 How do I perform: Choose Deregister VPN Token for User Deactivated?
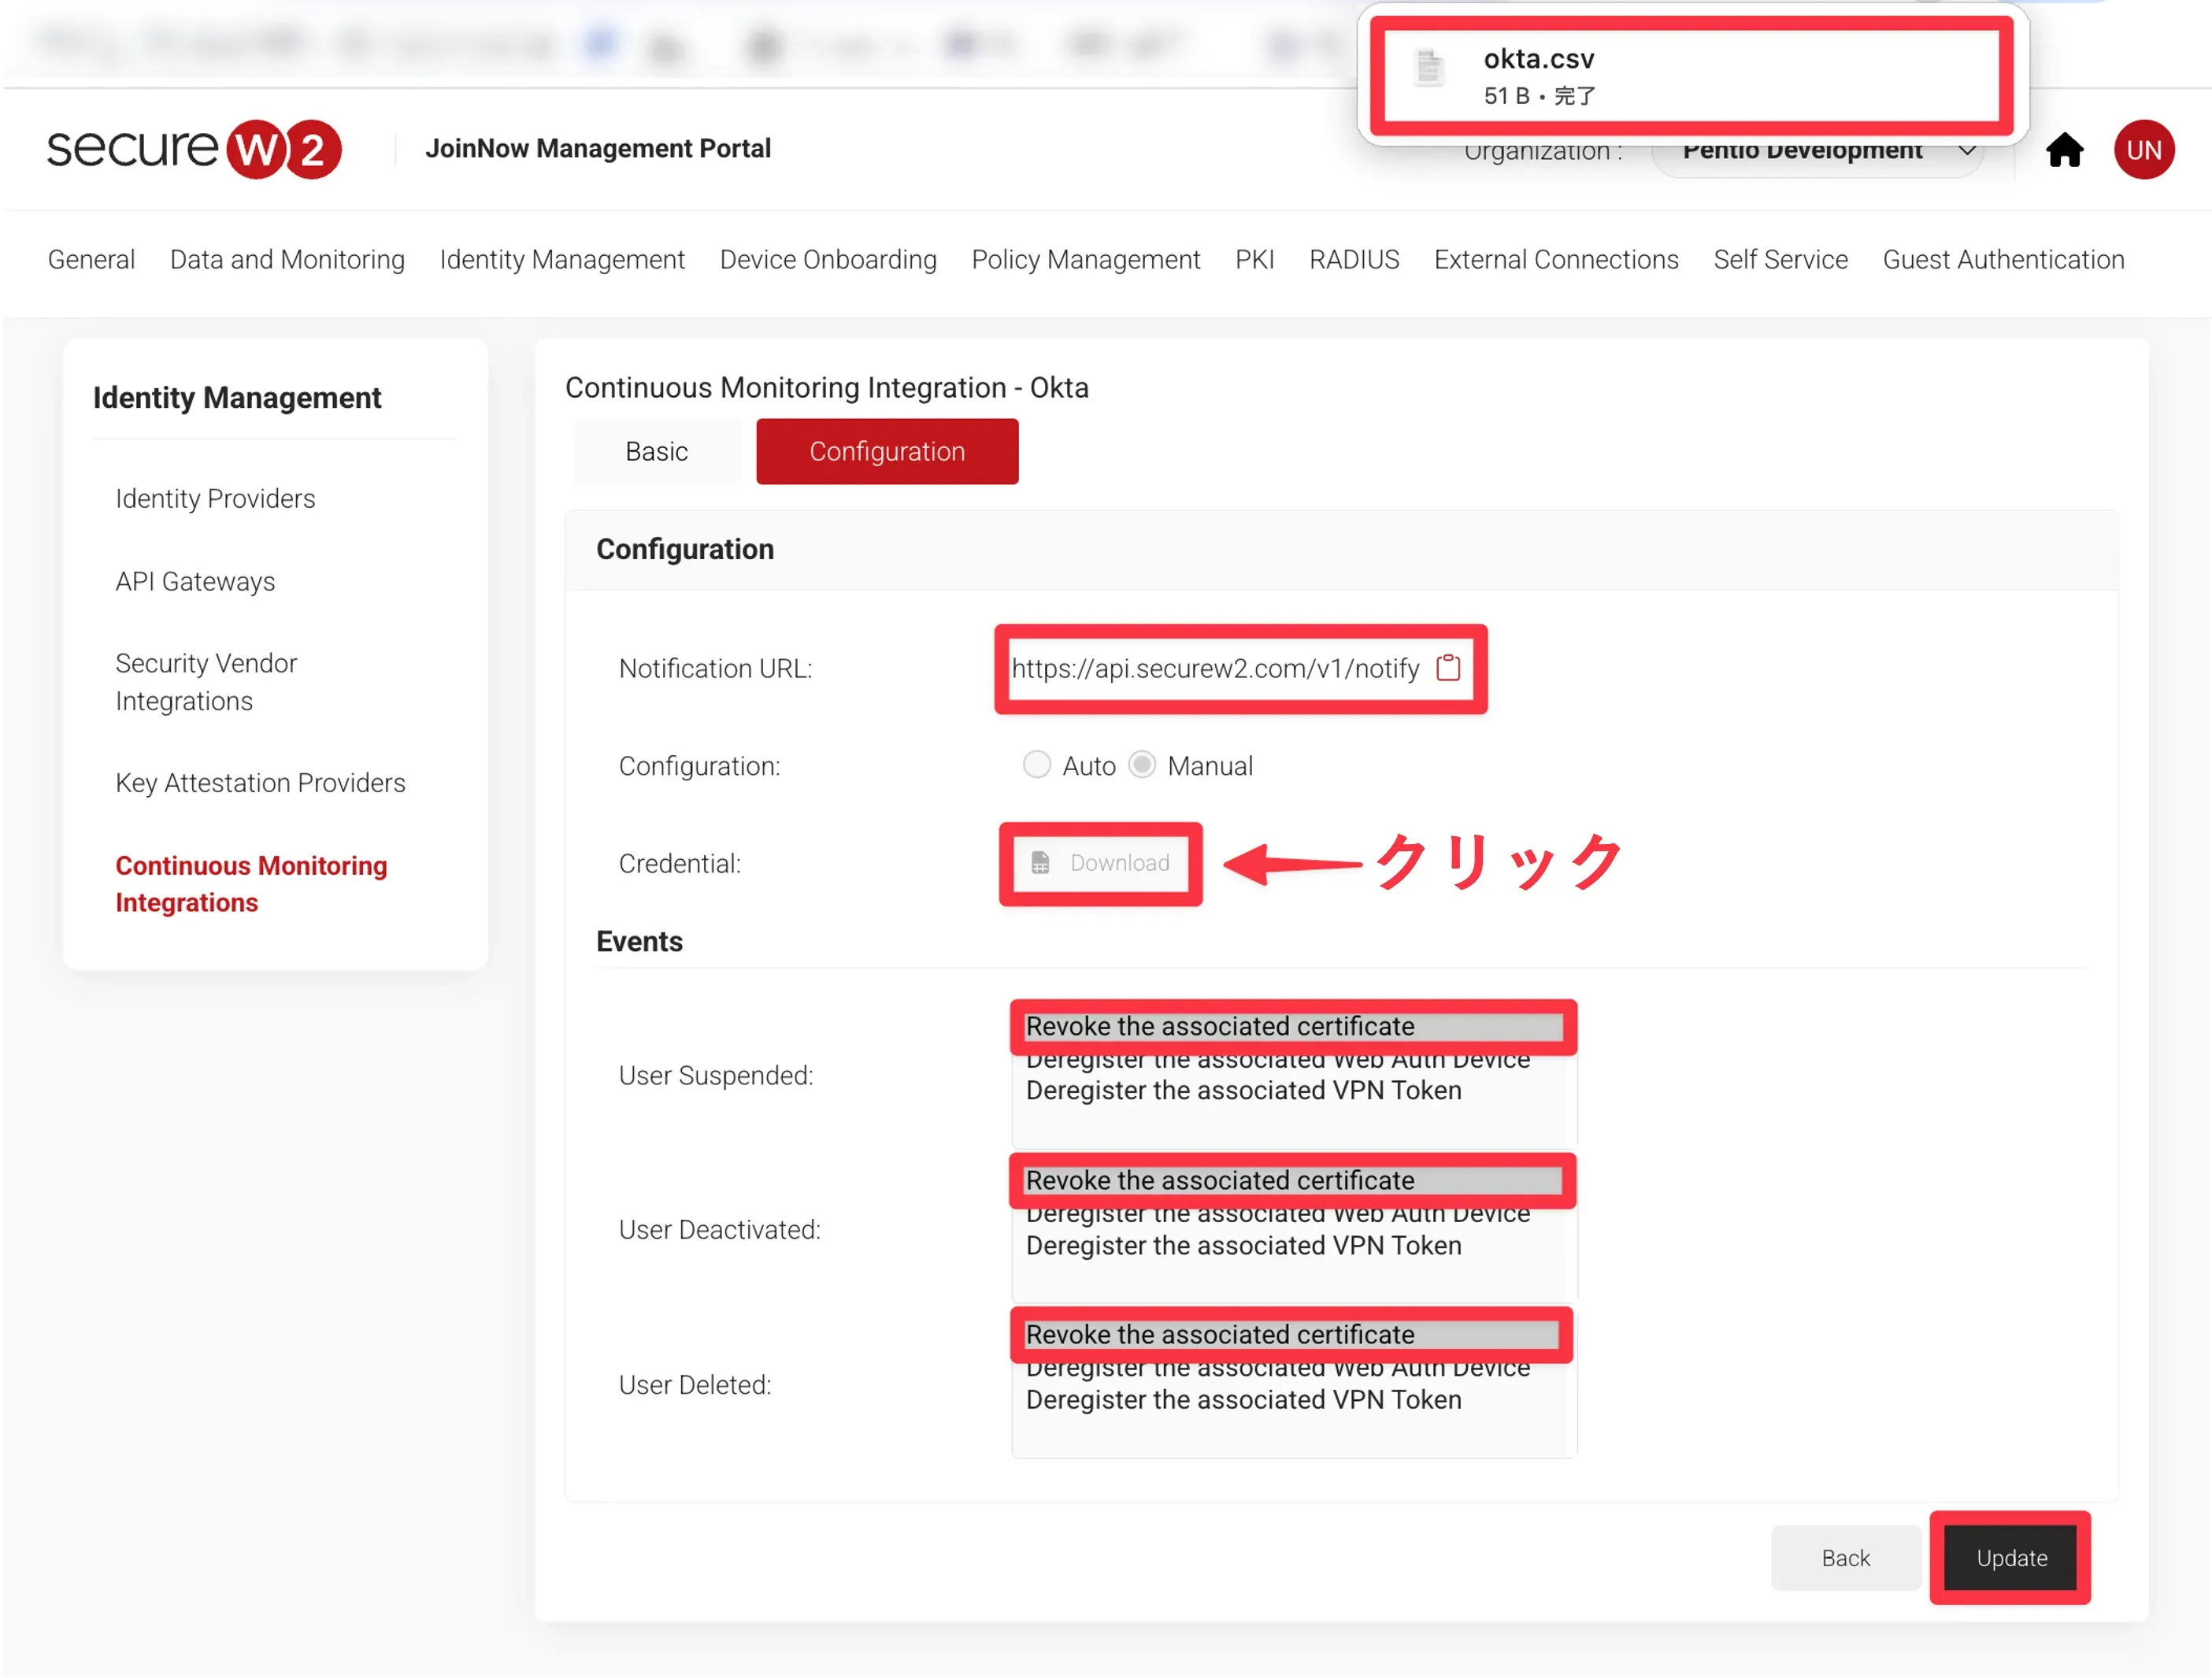pyautogui.click(x=1243, y=1245)
